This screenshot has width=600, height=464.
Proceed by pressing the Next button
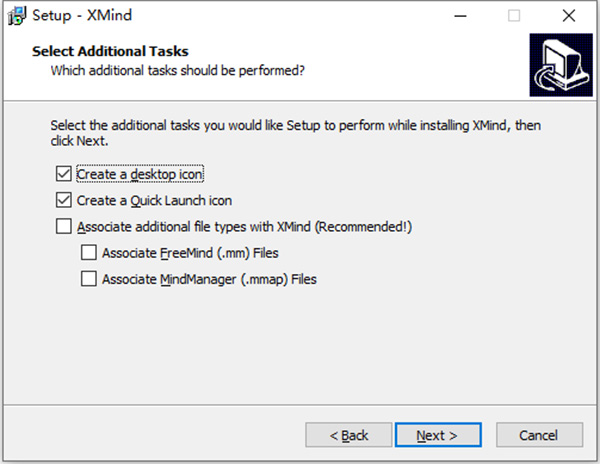[x=437, y=435]
